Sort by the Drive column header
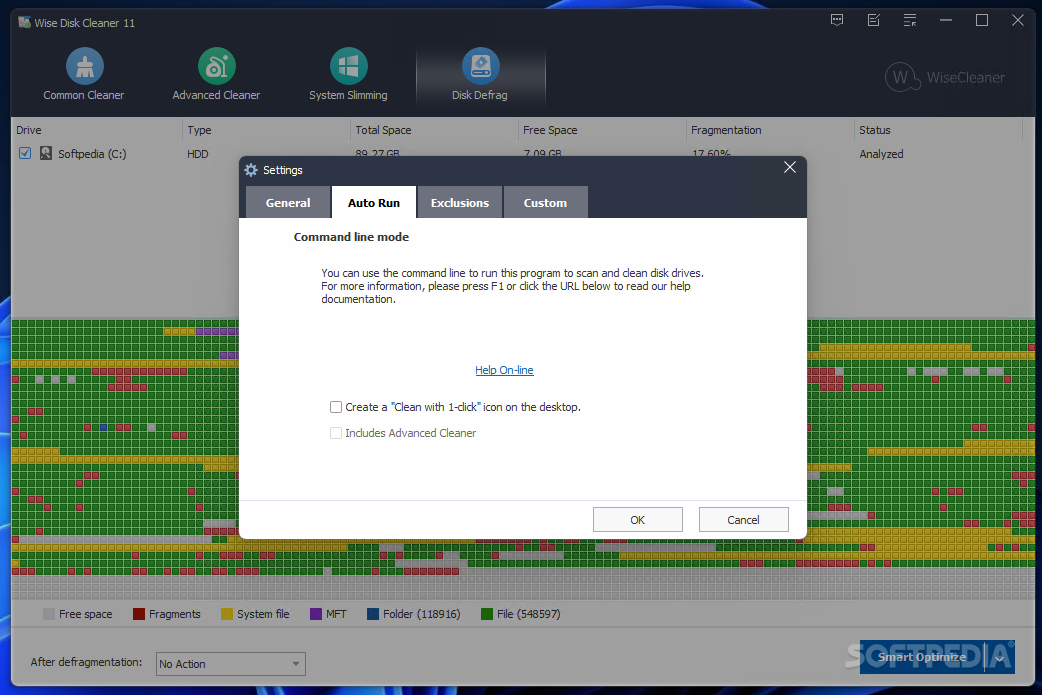Screen dimensions: 1042x695 click(x=97, y=130)
